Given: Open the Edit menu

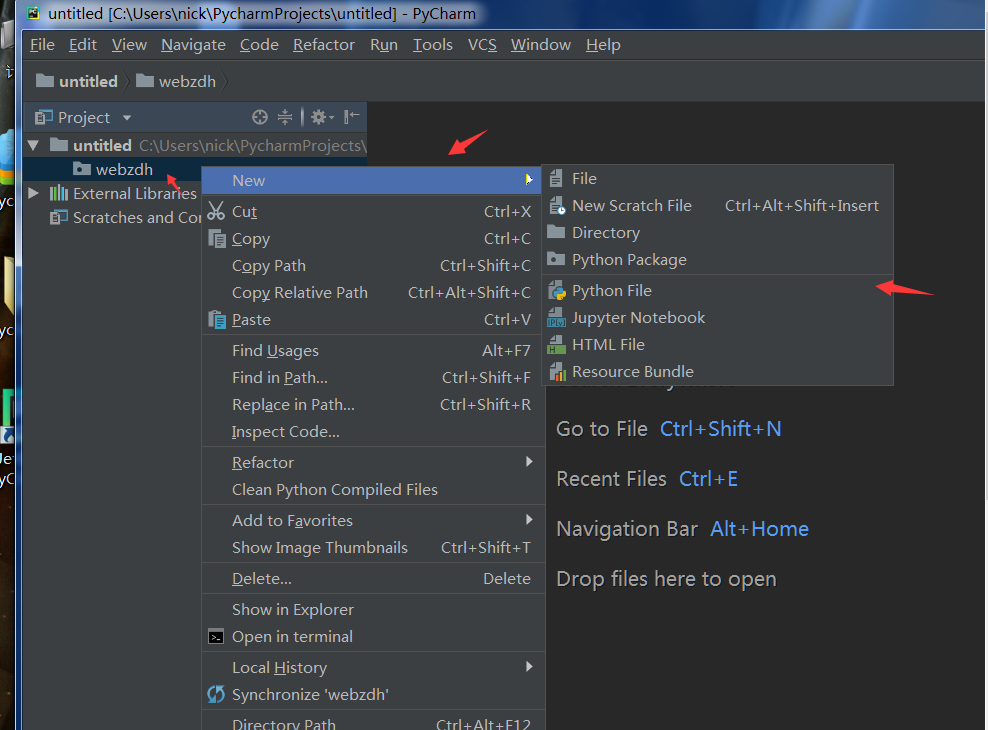Looking at the screenshot, I should (83, 45).
